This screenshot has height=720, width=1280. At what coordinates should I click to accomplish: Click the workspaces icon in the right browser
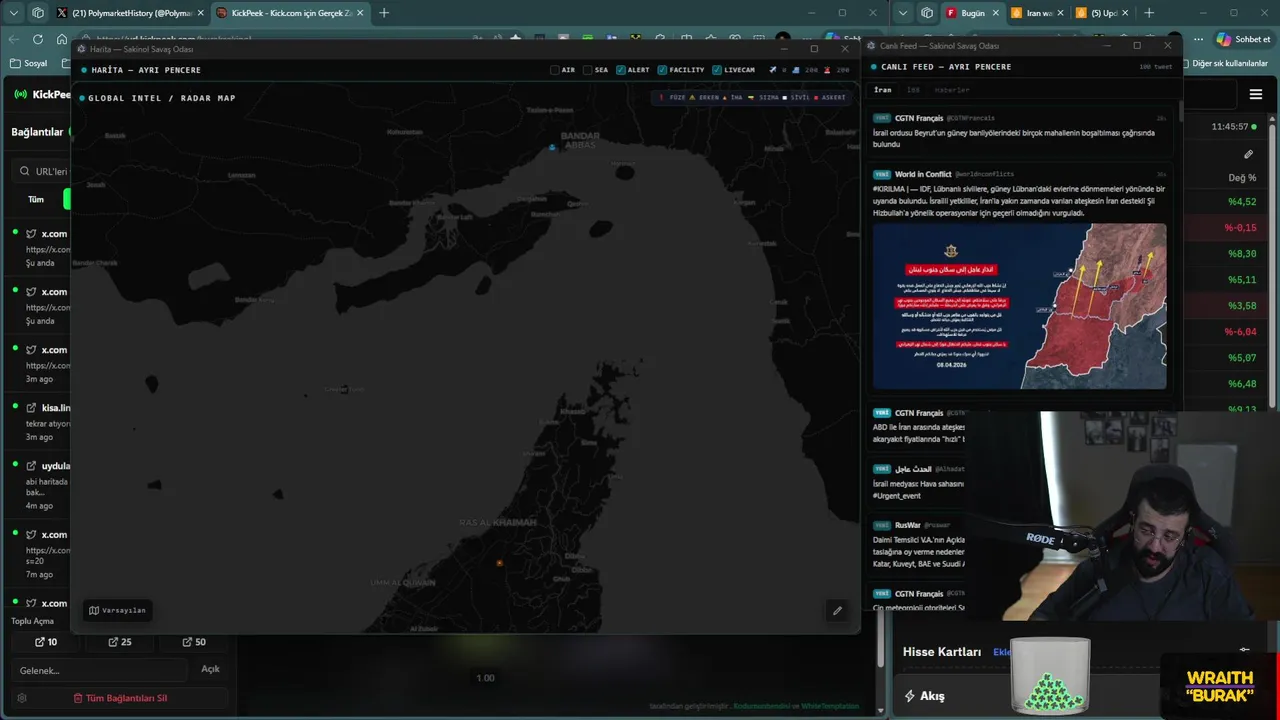(927, 13)
